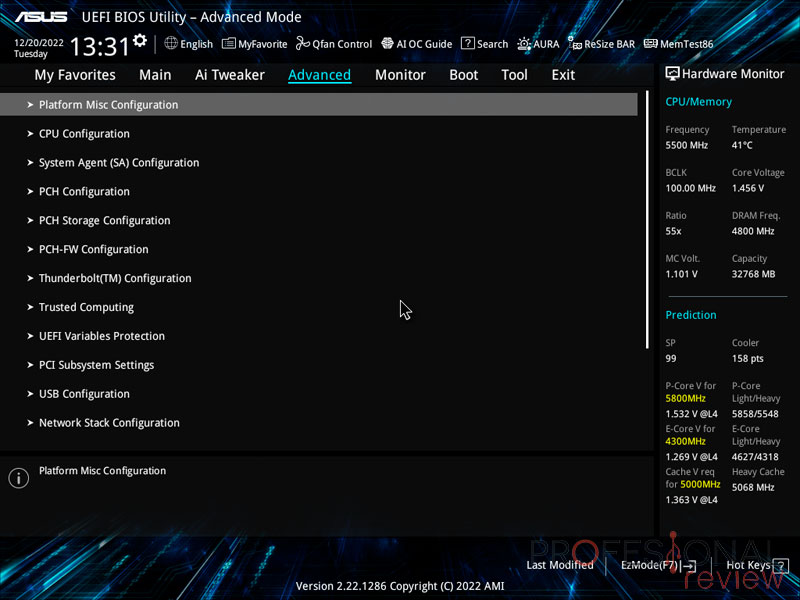This screenshot has width=800, height=600.
Task: Click the SP value 99
Action: tap(671, 359)
